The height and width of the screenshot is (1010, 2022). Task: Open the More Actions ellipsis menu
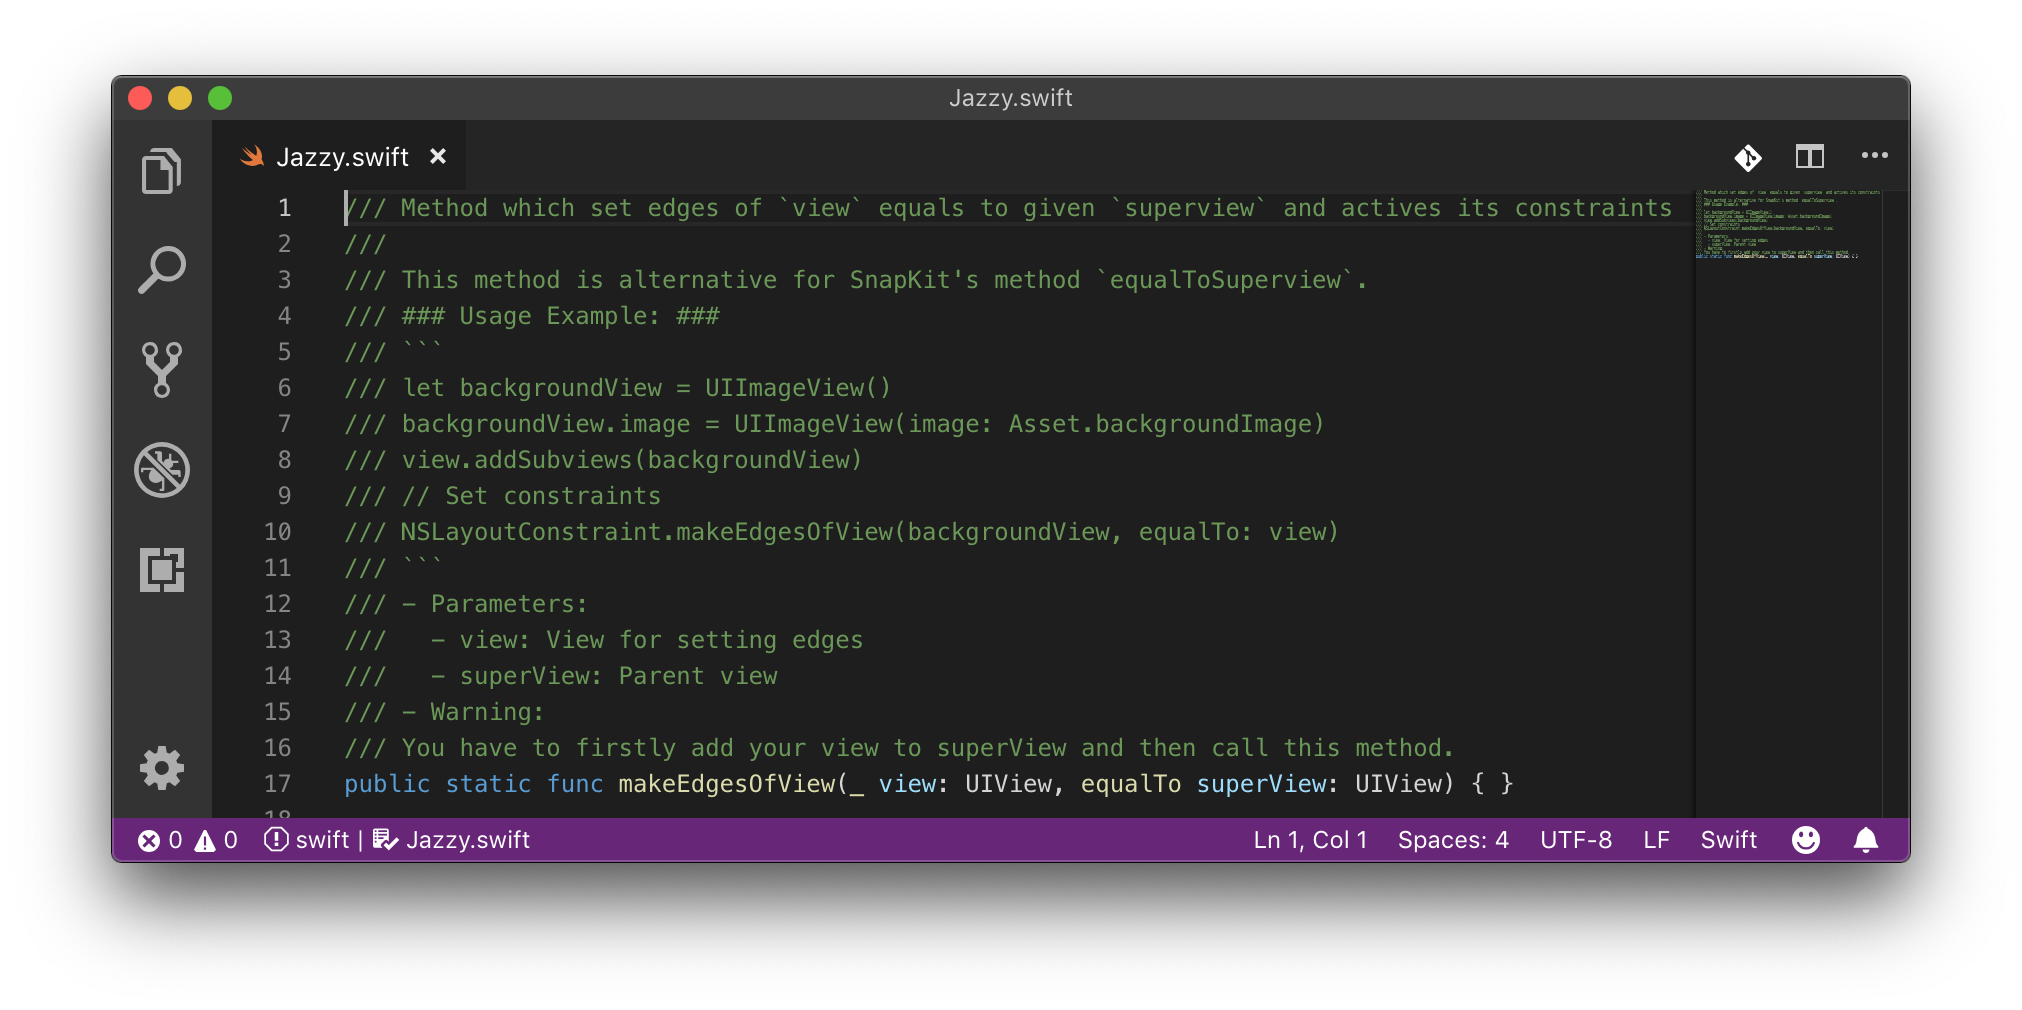(1874, 156)
